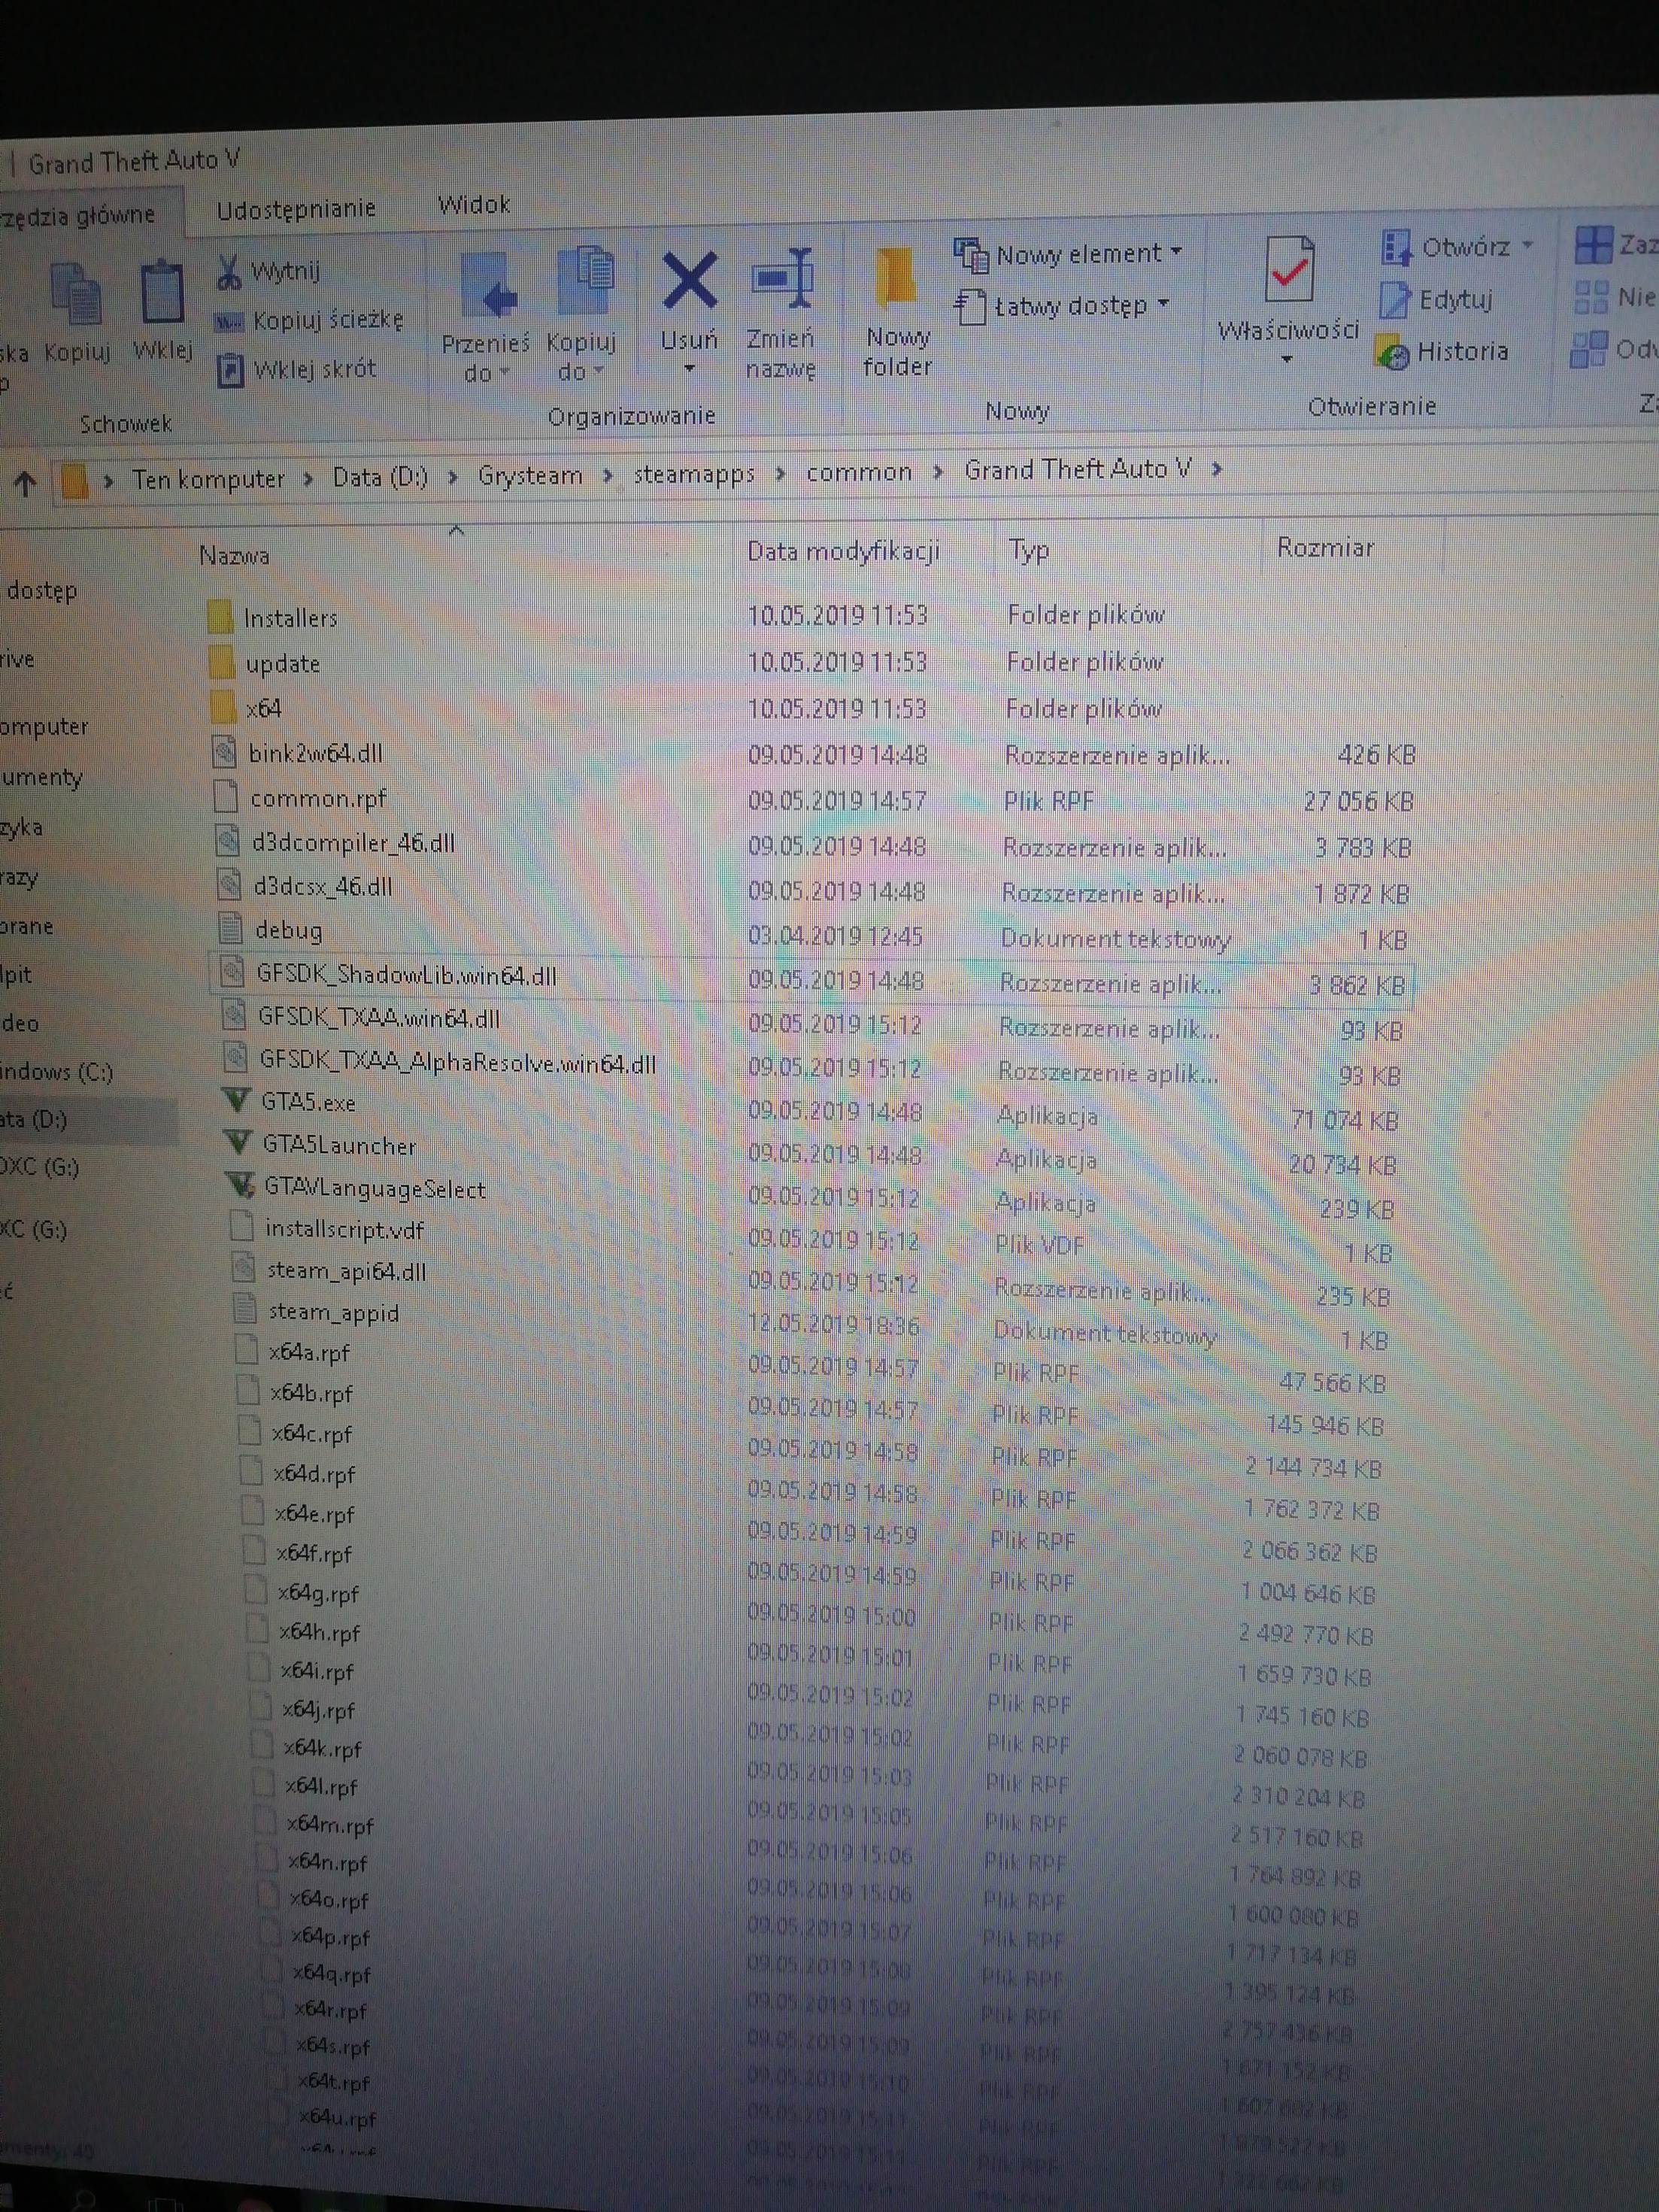Expand the chevron after Grand Theft Auto V

pos(1217,468)
